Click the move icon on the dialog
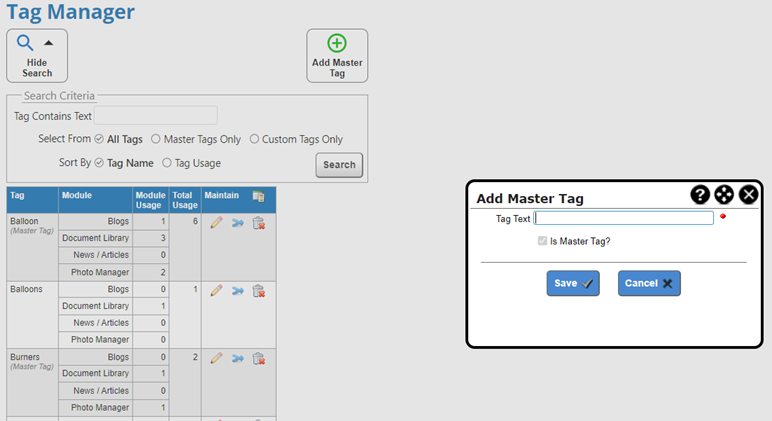The height and width of the screenshot is (421, 772). pos(724,195)
